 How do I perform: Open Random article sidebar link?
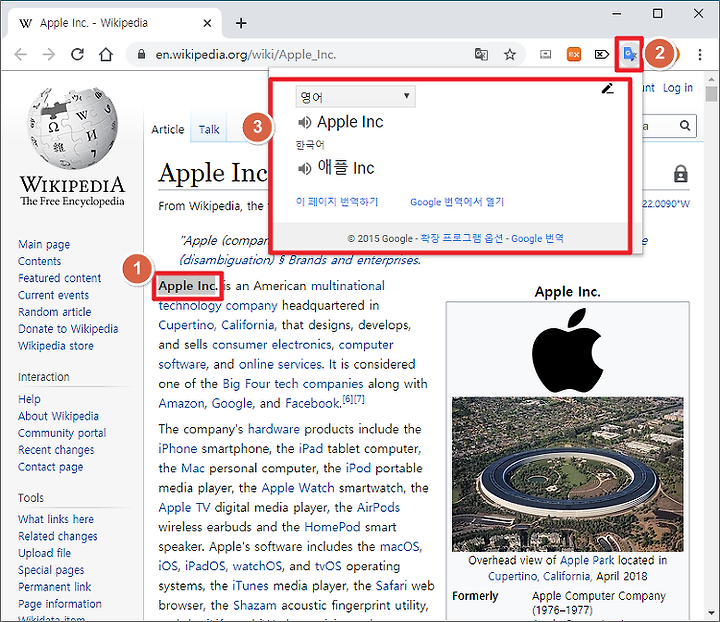click(x=55, y=312)
